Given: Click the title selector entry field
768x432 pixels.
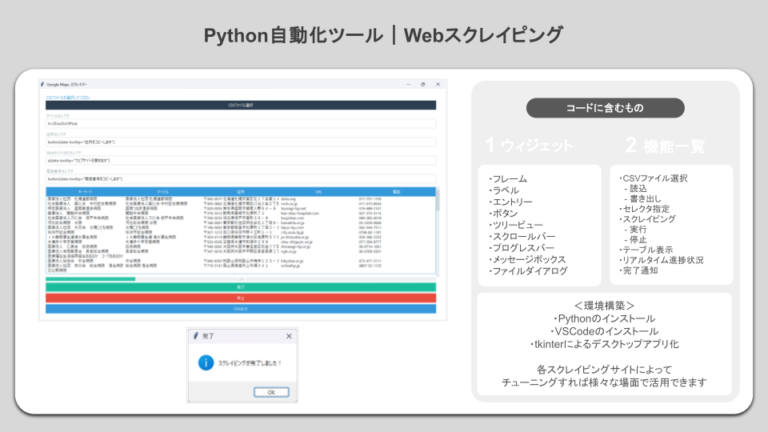Looking at the screenshot, I should point(240,124).
